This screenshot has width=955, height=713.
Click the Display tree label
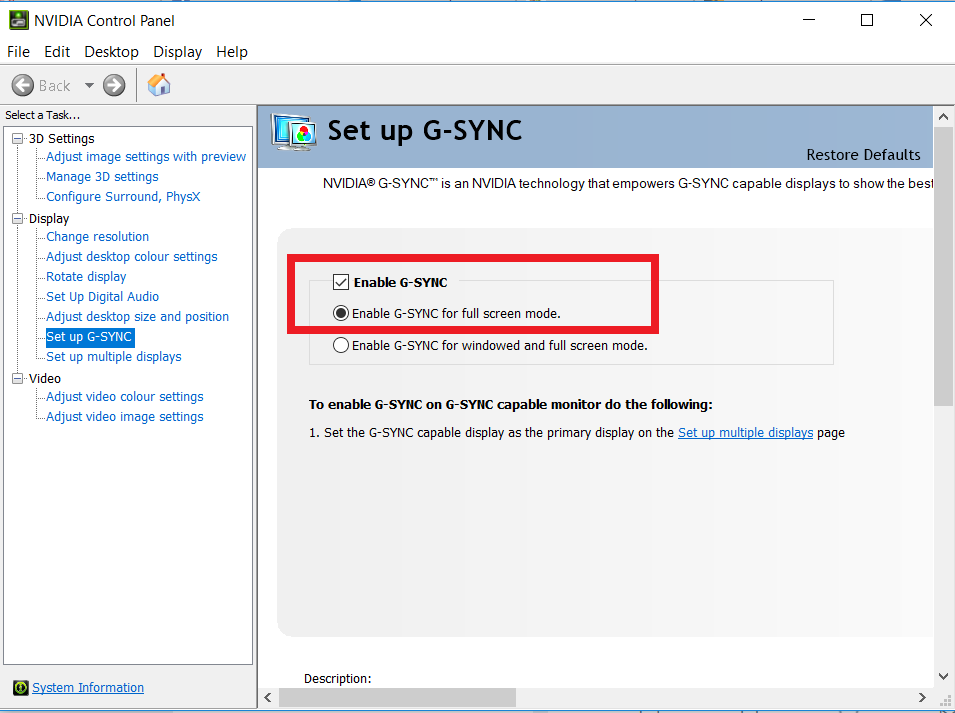point(49,219)
